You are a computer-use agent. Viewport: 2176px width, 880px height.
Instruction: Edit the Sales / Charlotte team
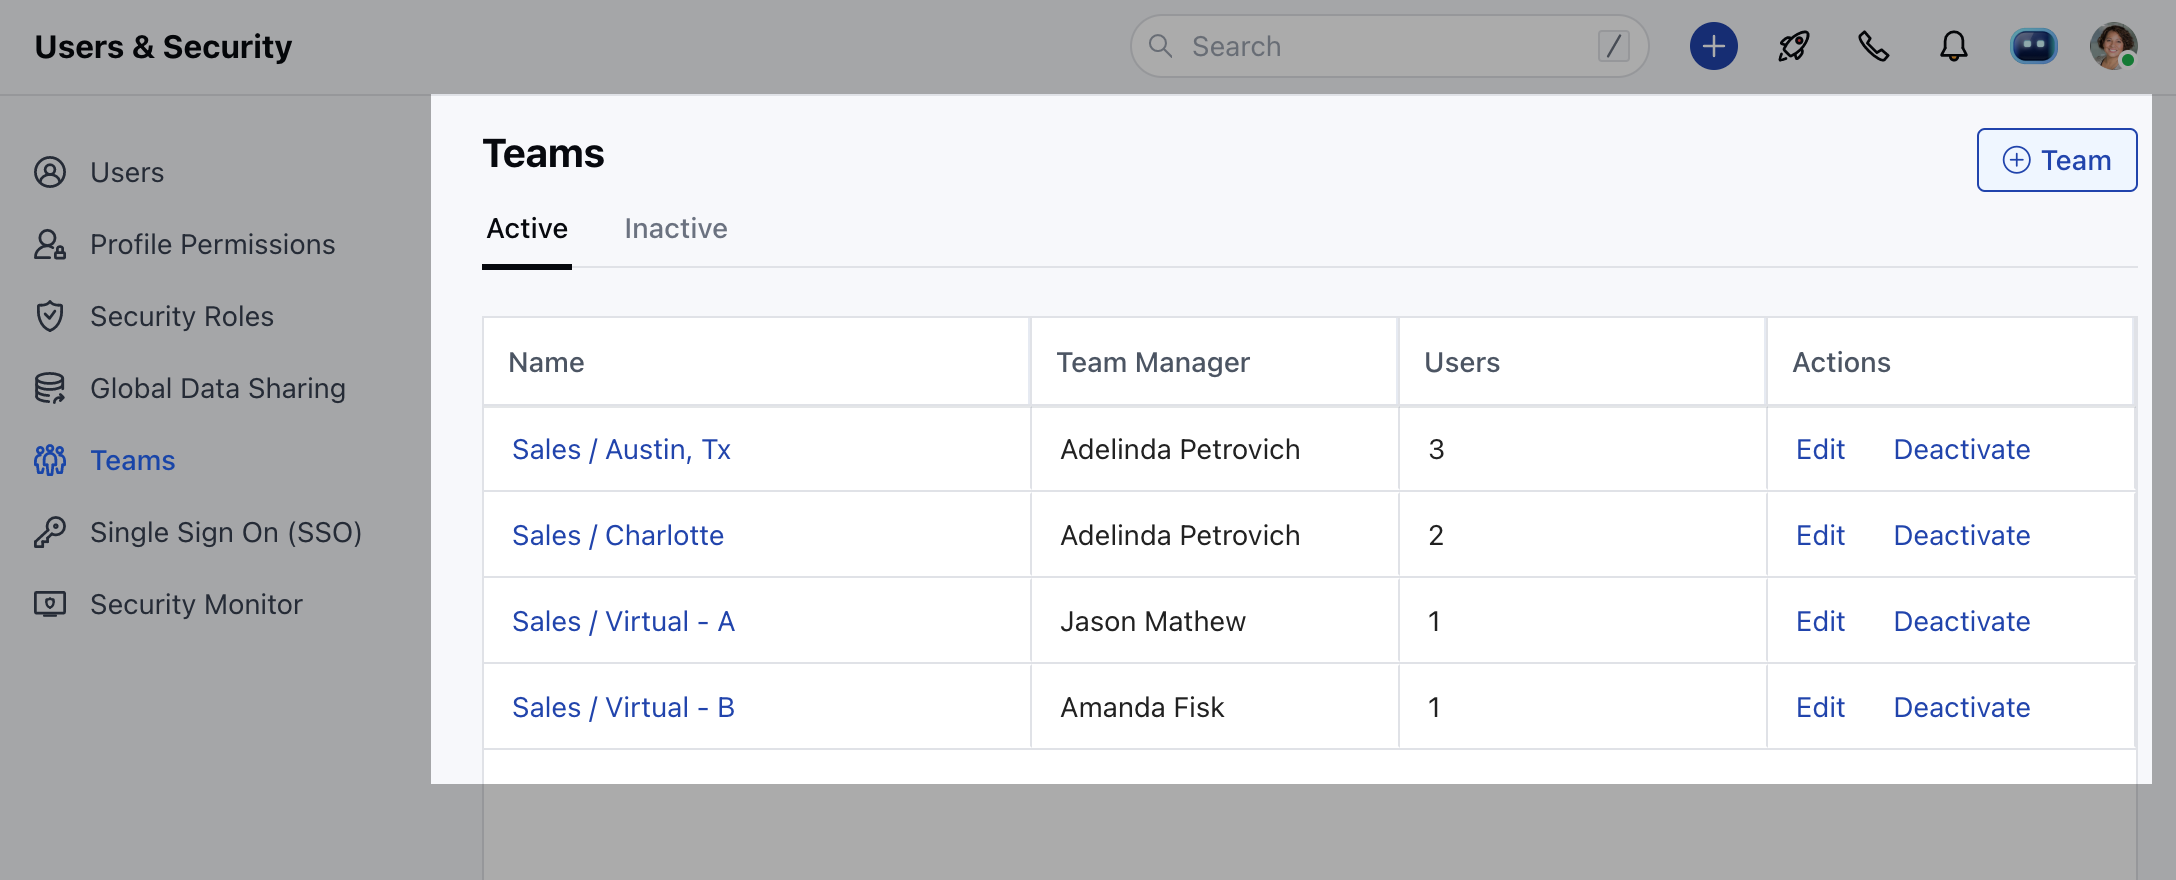point(1820,536)
